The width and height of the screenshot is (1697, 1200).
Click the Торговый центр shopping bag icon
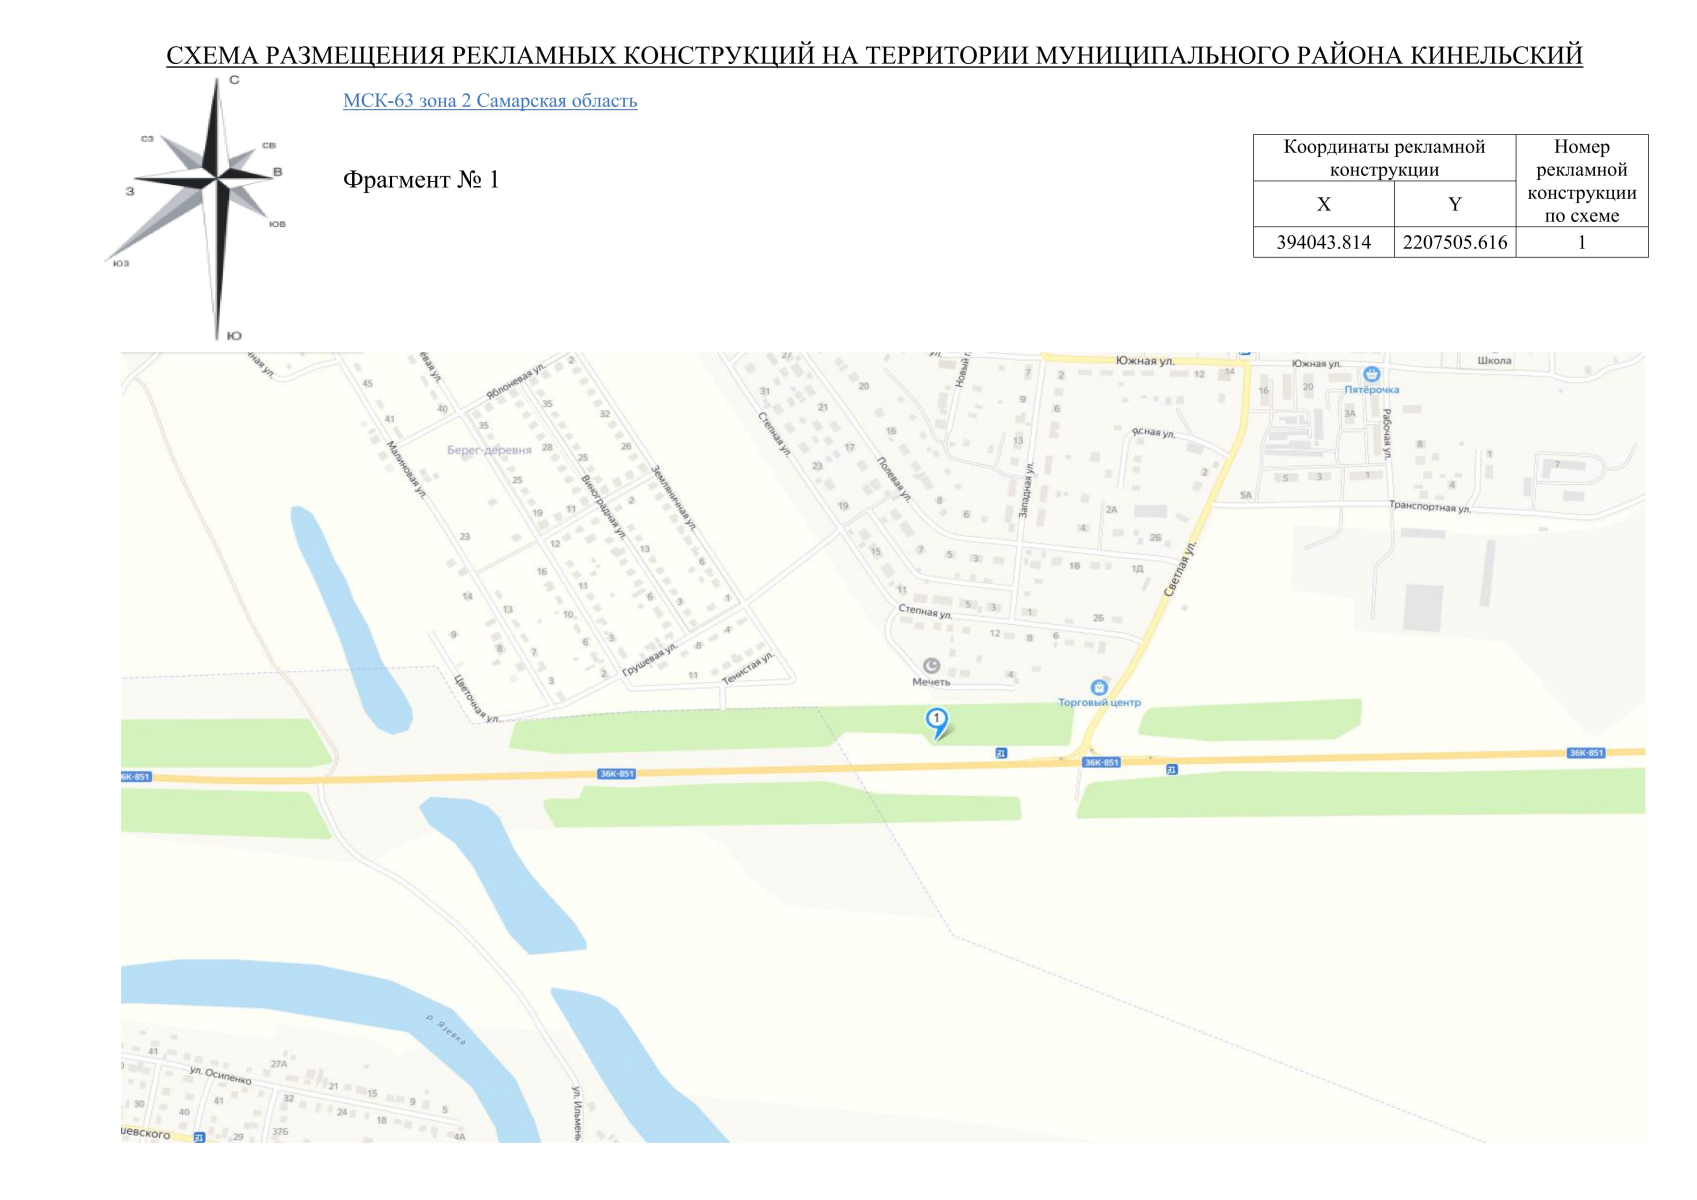click(1099, 688)
